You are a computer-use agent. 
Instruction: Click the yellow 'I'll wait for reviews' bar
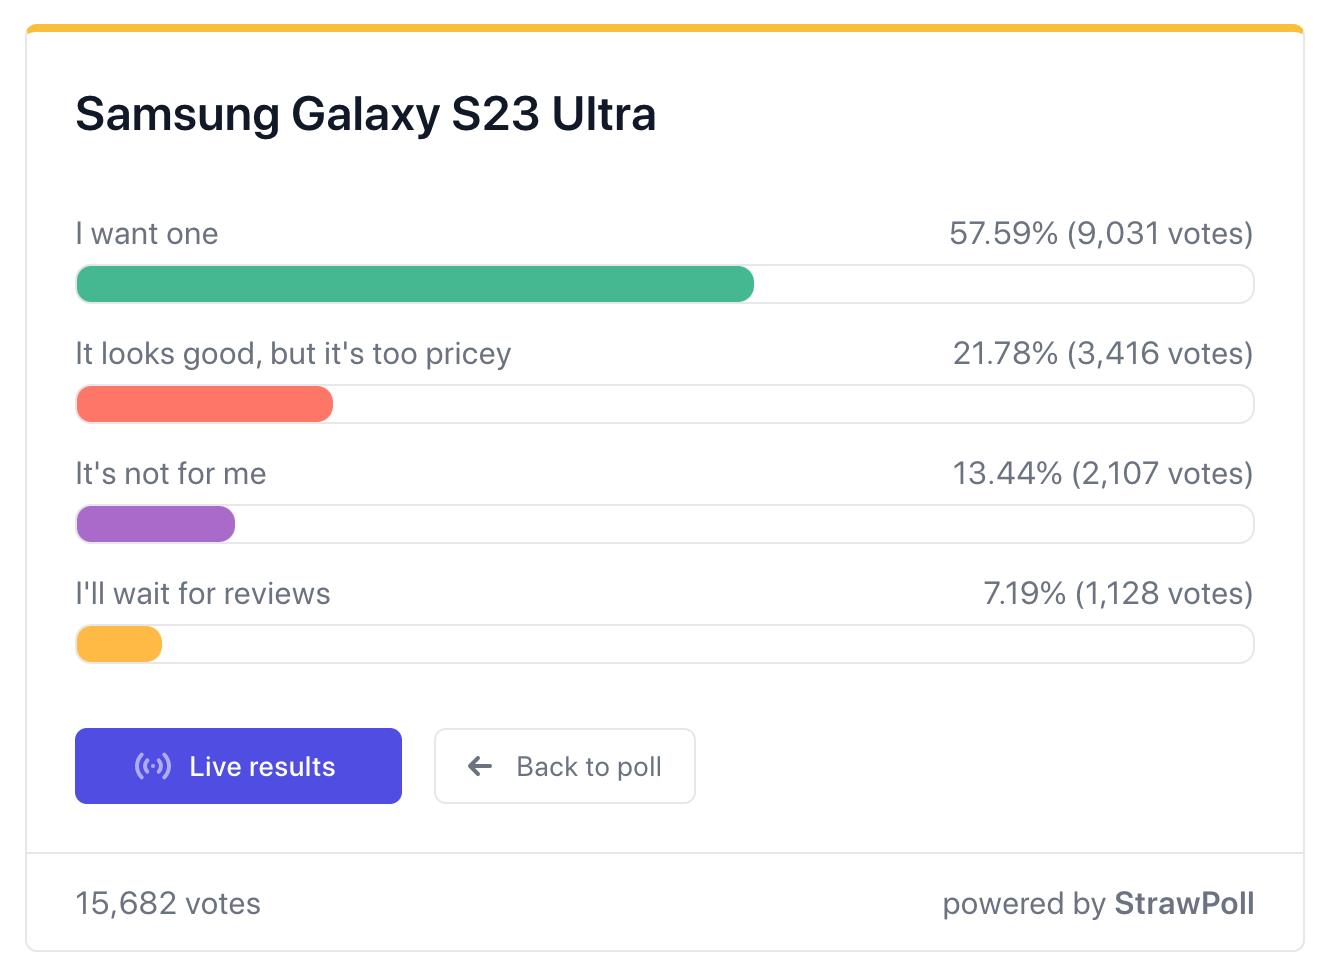coord(119,644)
